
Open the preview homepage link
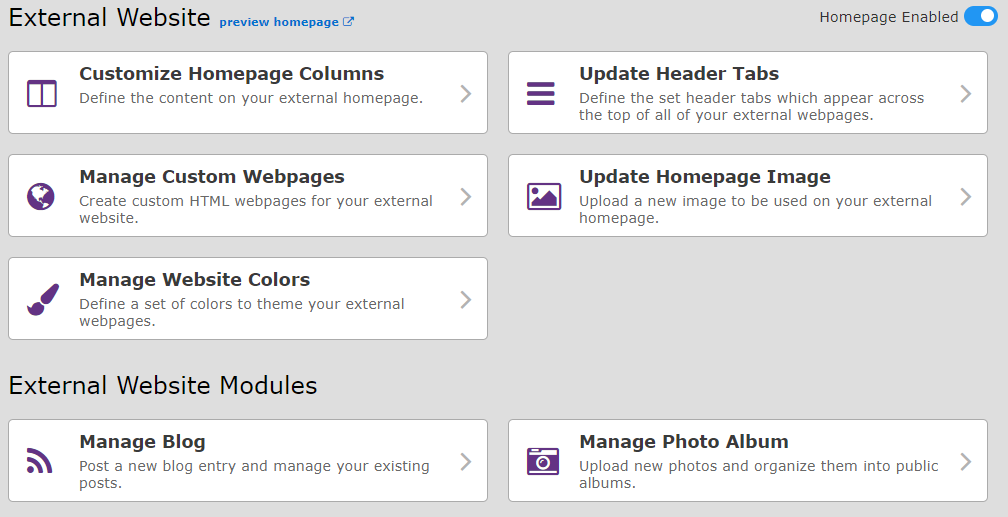click(x=279, y=22)
